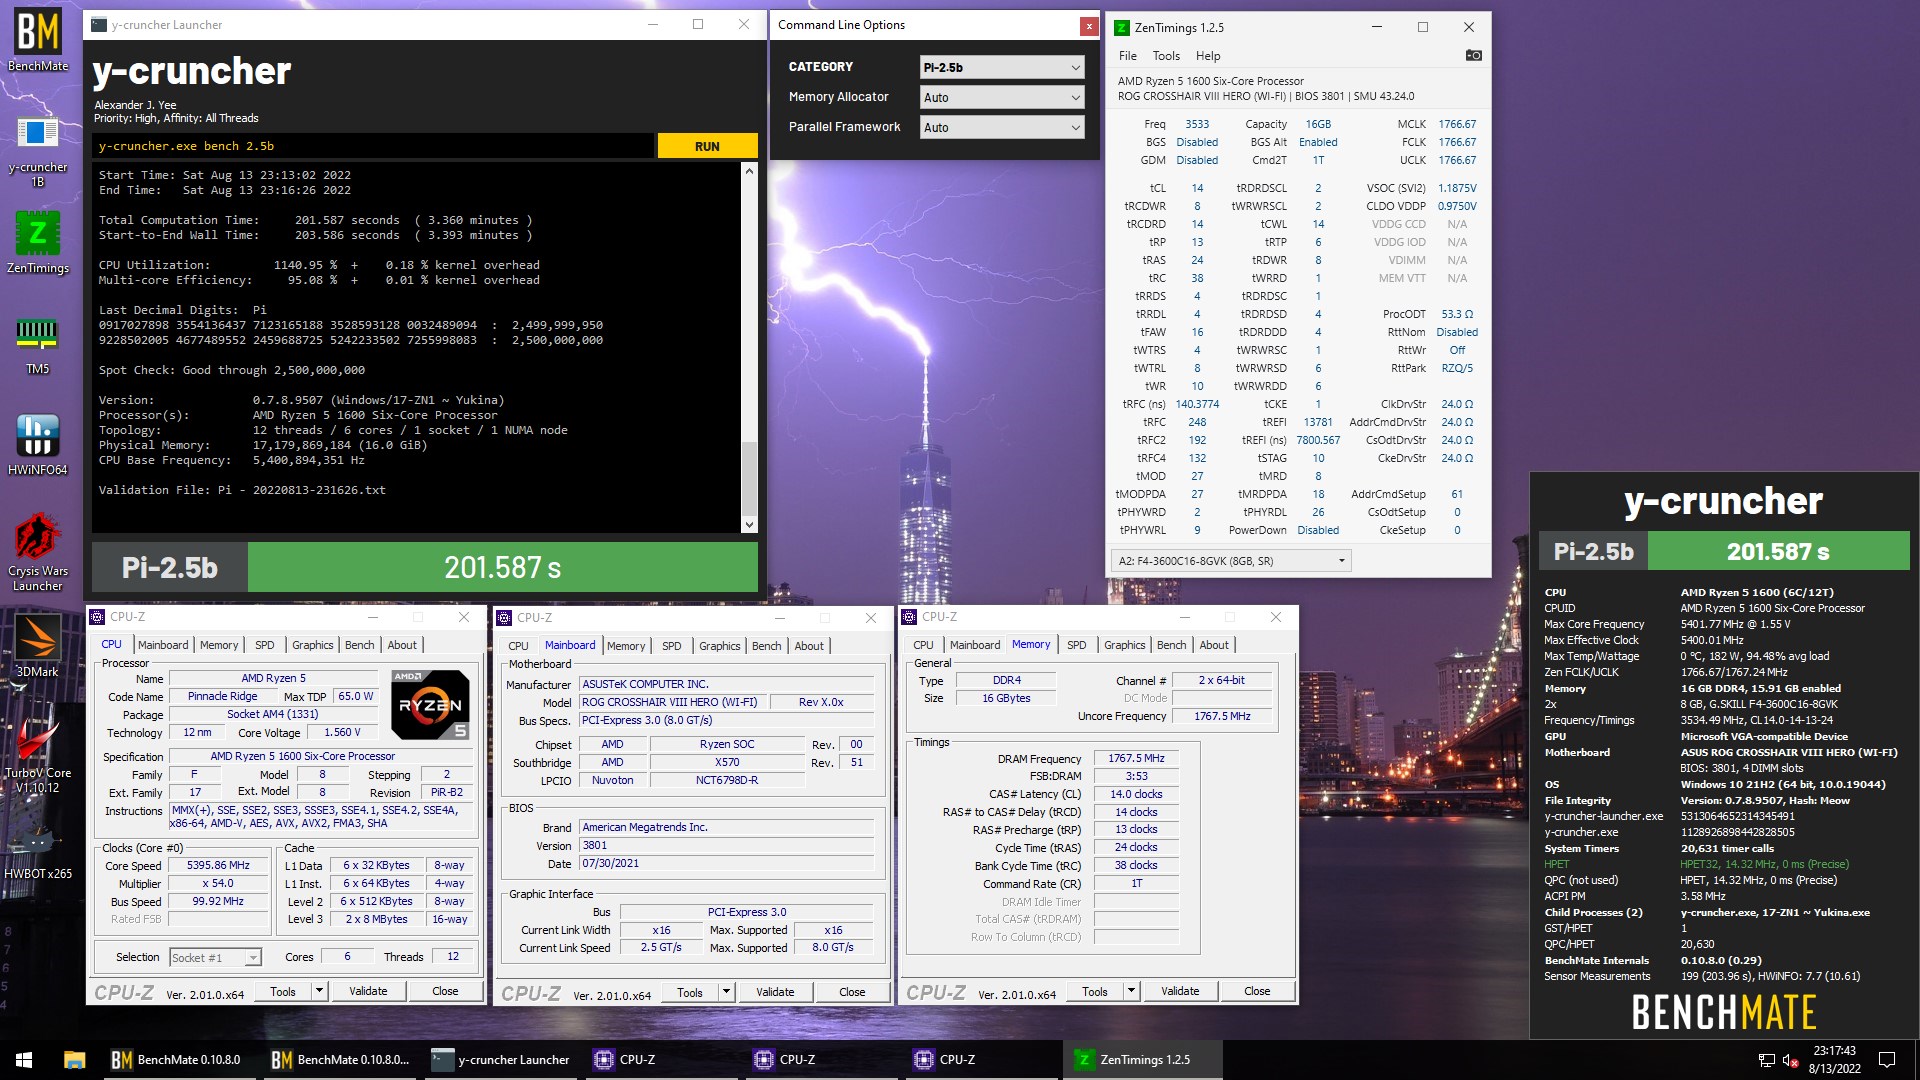Switch to the y-cruncher Launcher taskbar item
The height and width of the screenshot is (1080, 1920).
500,1060
